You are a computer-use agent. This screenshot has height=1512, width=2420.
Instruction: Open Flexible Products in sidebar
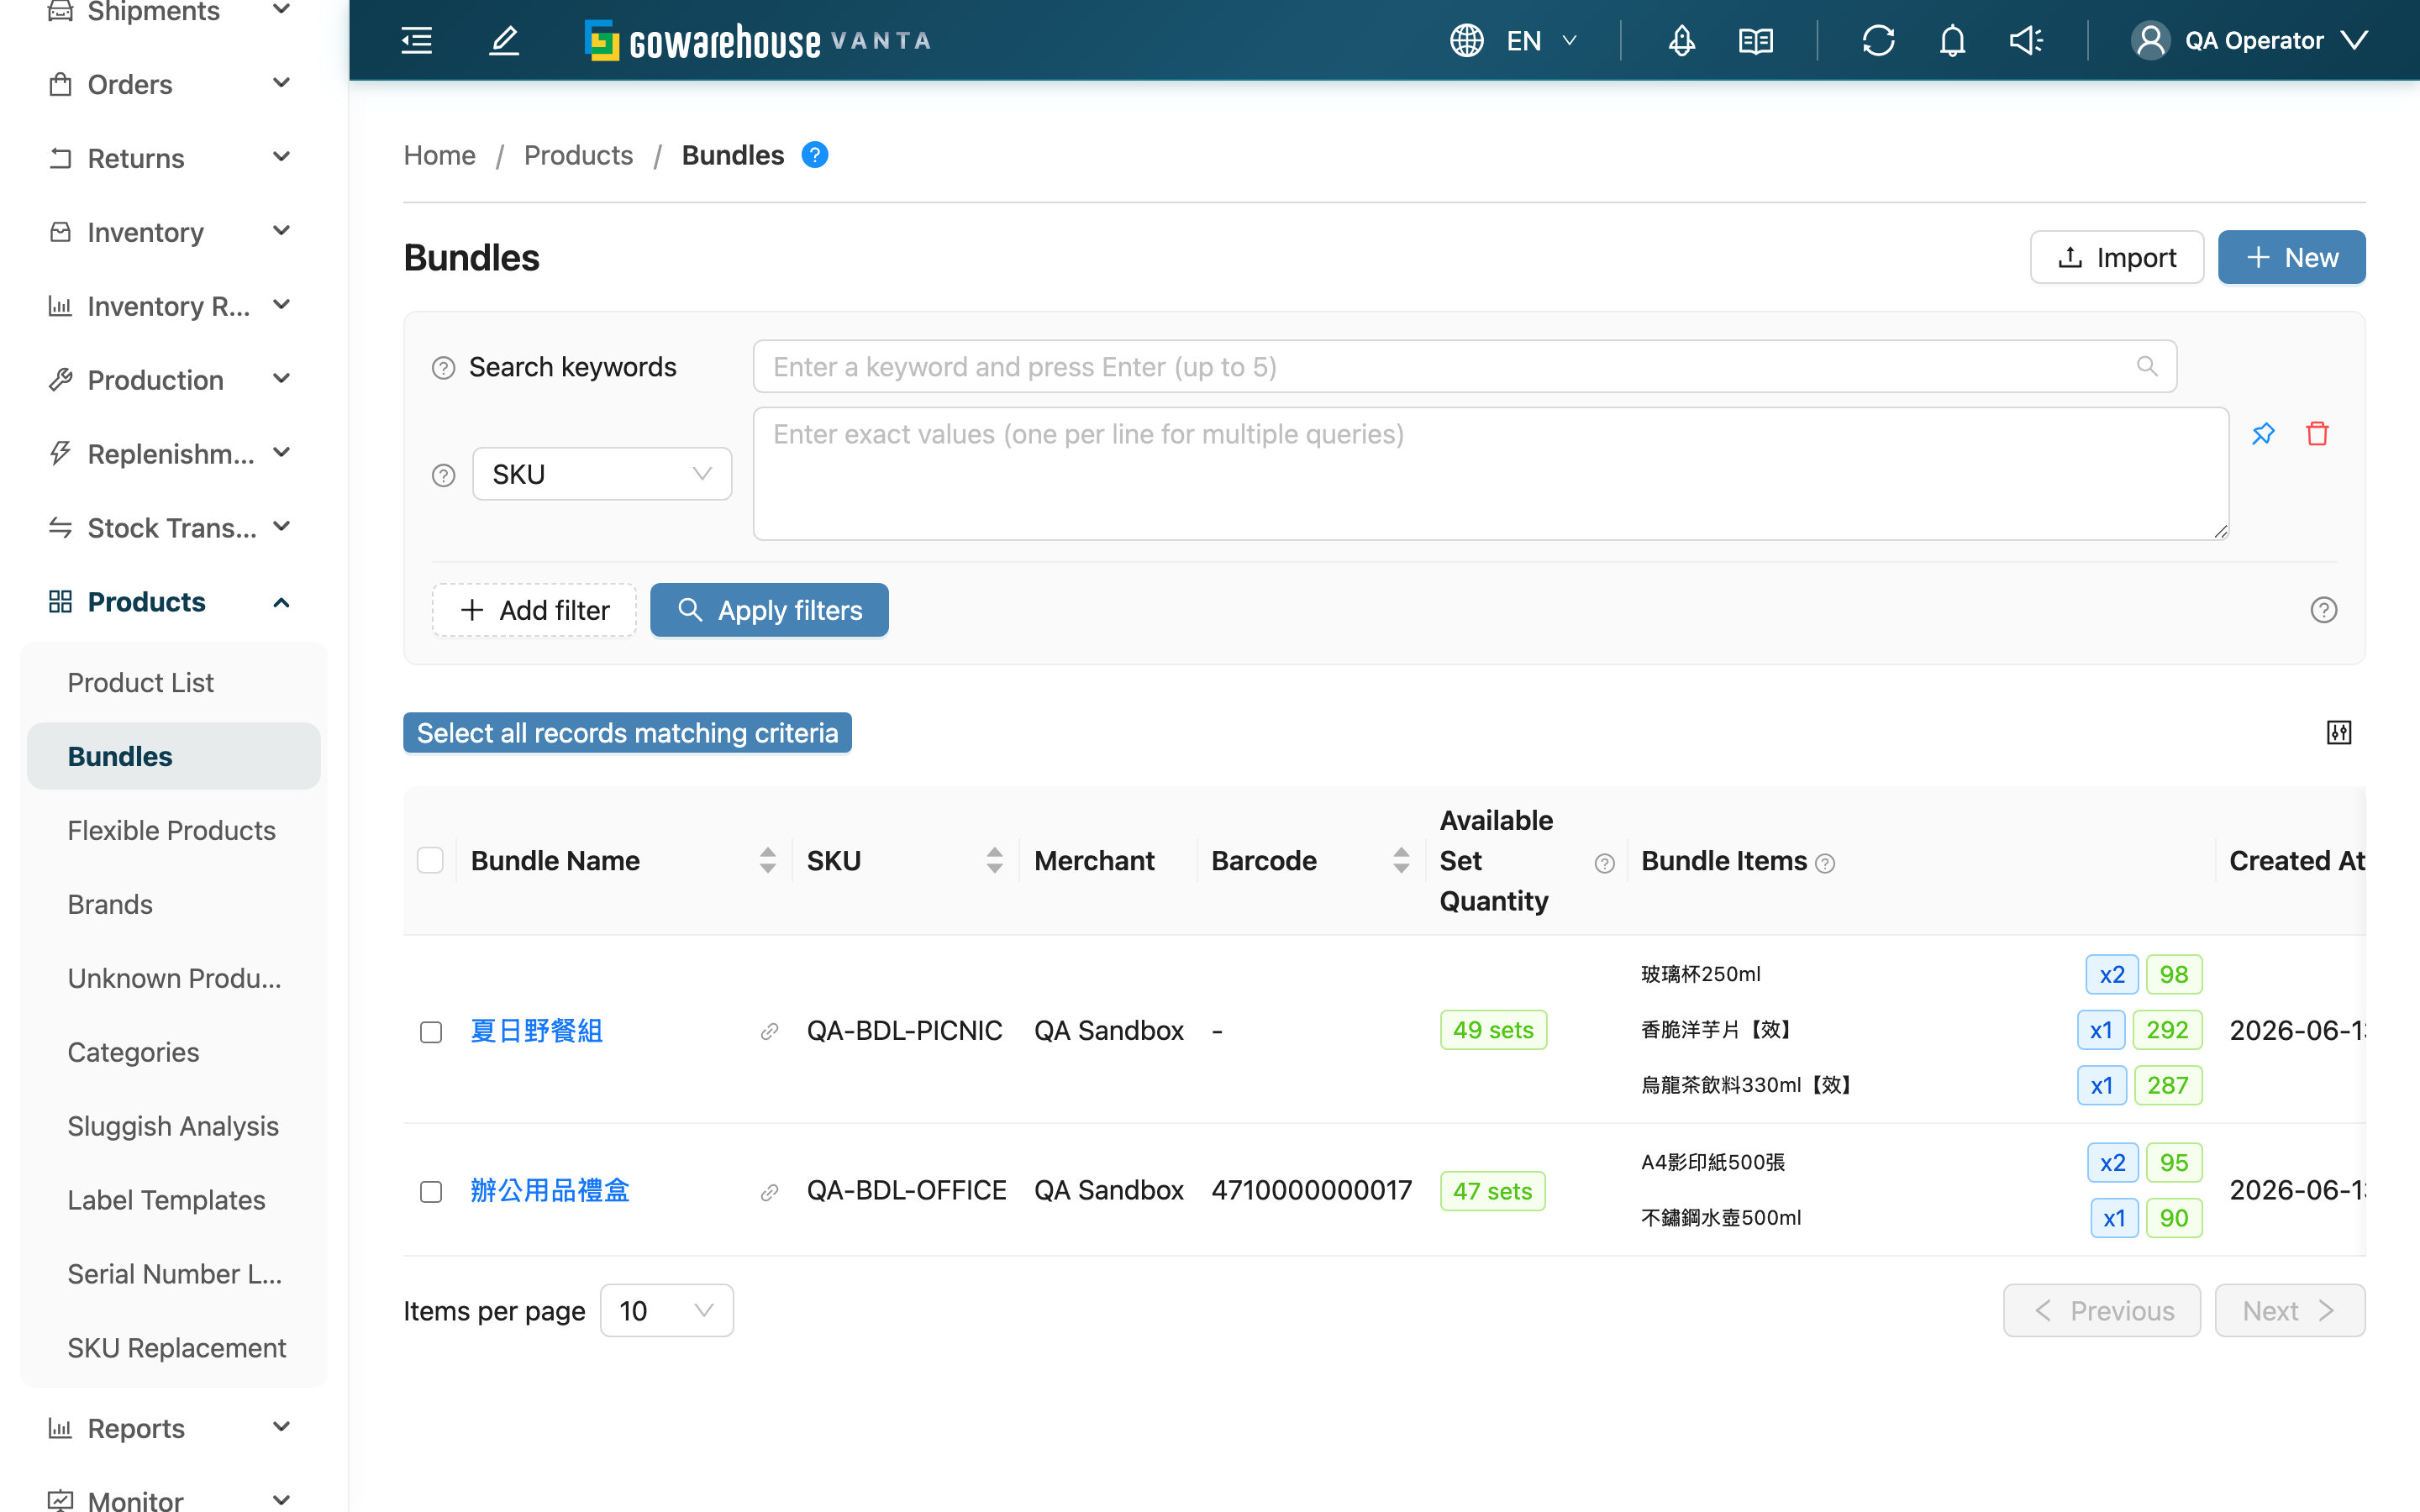coord(172,830)
